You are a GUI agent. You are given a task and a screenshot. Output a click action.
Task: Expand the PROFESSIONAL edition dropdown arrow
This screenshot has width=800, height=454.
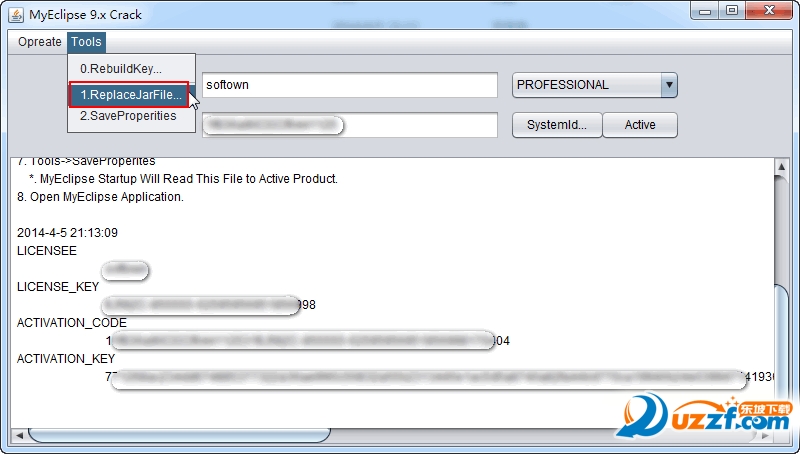click(x=669, y=85)
